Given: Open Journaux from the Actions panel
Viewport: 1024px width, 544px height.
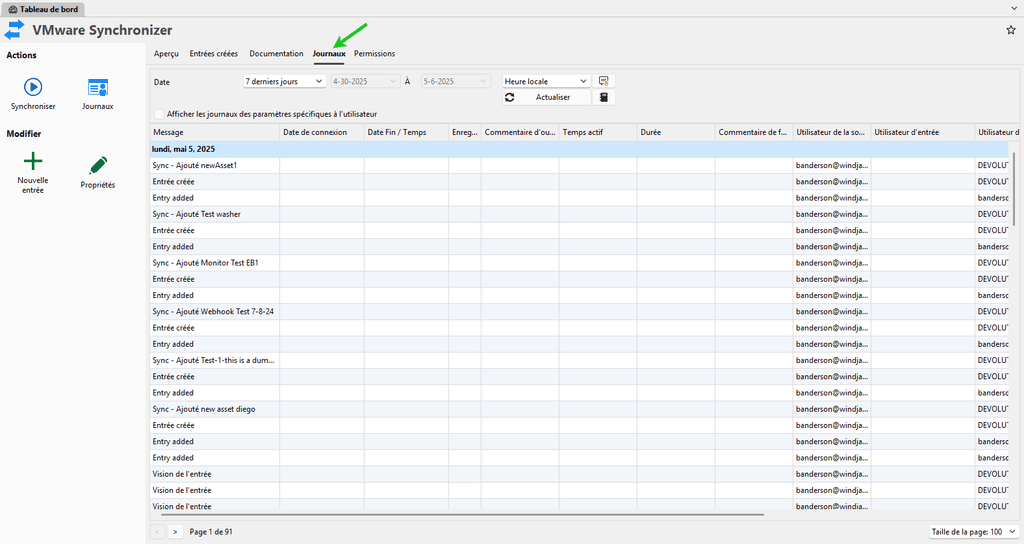Looking at the screenshot, I should coord(97,88).
